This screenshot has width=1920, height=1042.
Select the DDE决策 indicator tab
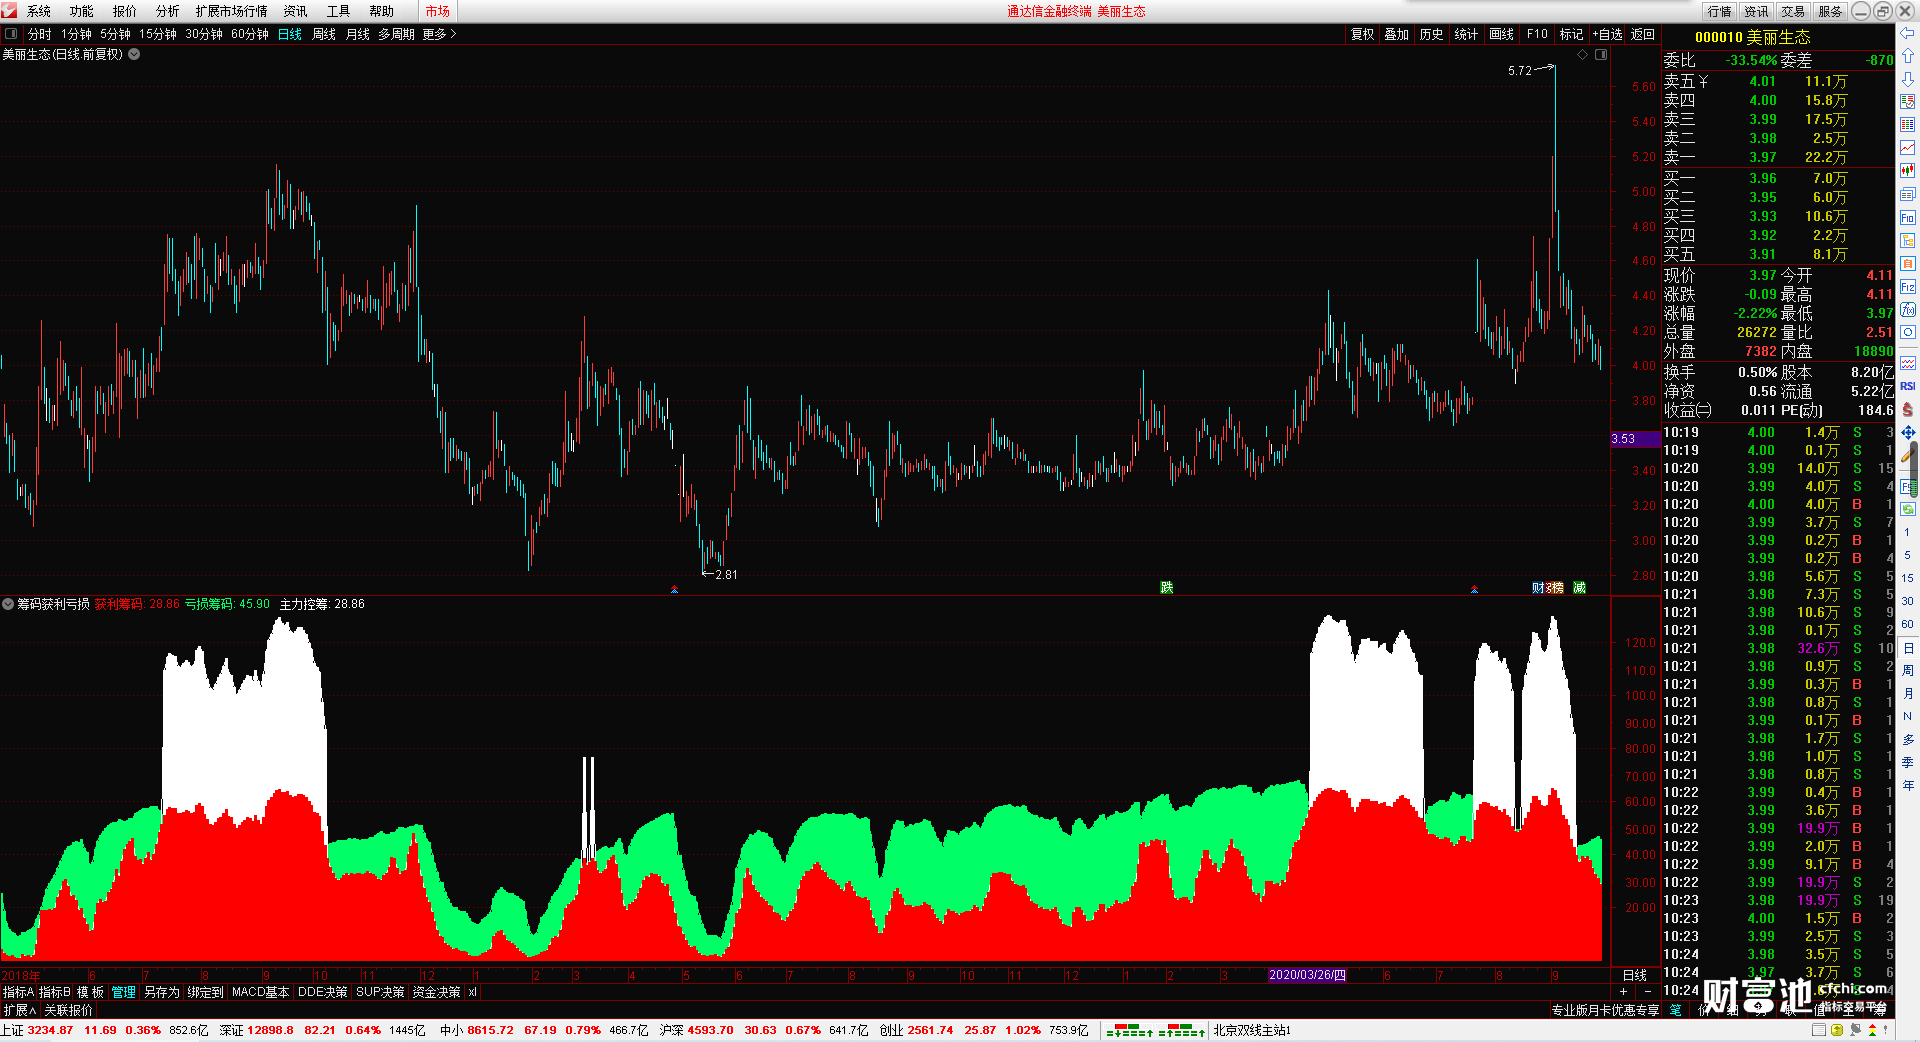tap(323, 992)
